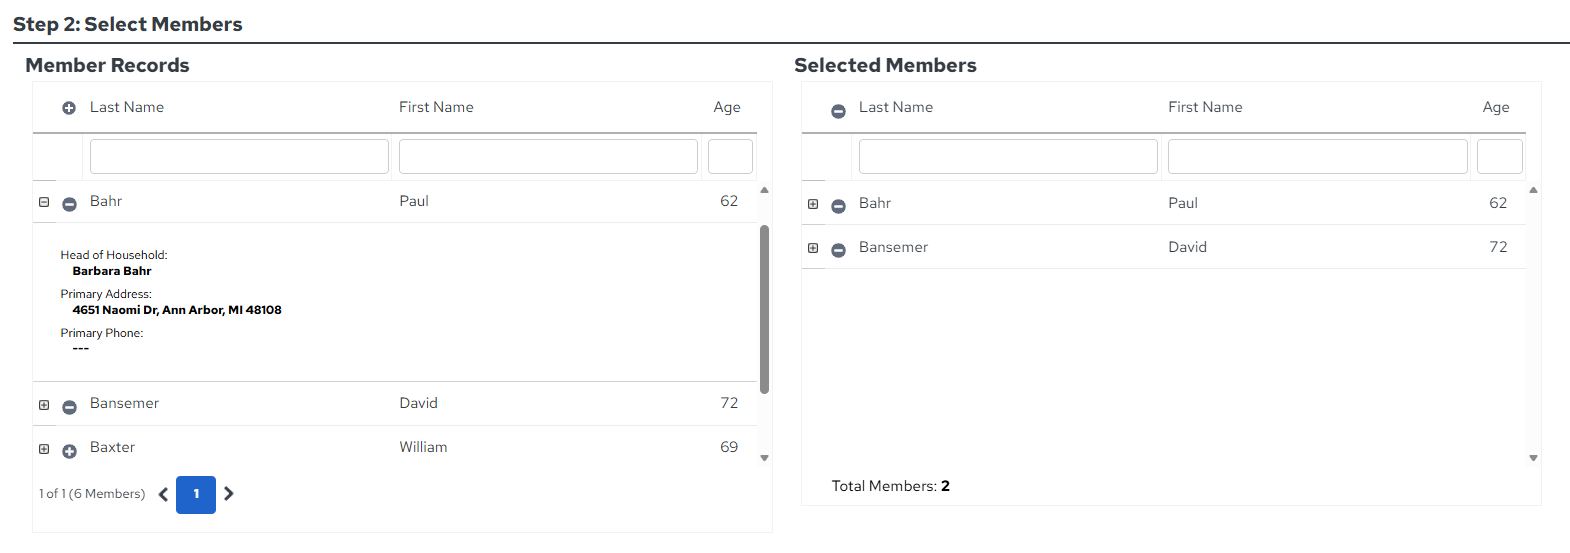Select age 69 cell for Baxter
The width and height of the screenshot is (1570, 553).
tap(729, 447)
